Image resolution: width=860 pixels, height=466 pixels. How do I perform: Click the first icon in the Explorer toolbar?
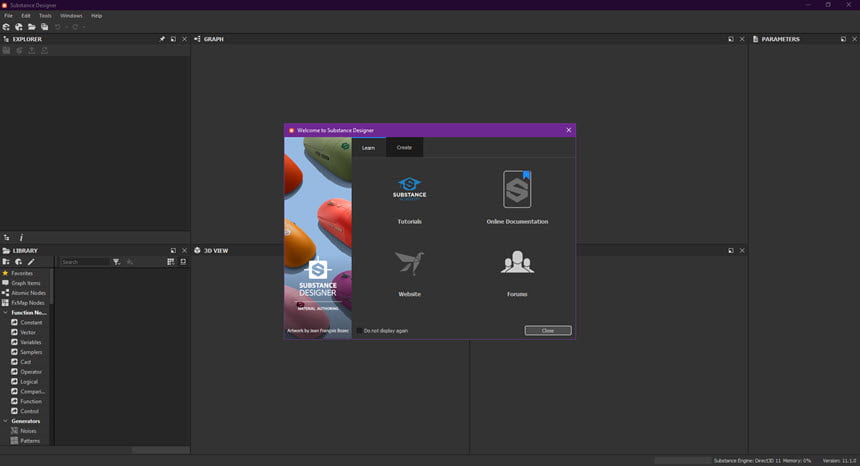[x=7, y=50]
